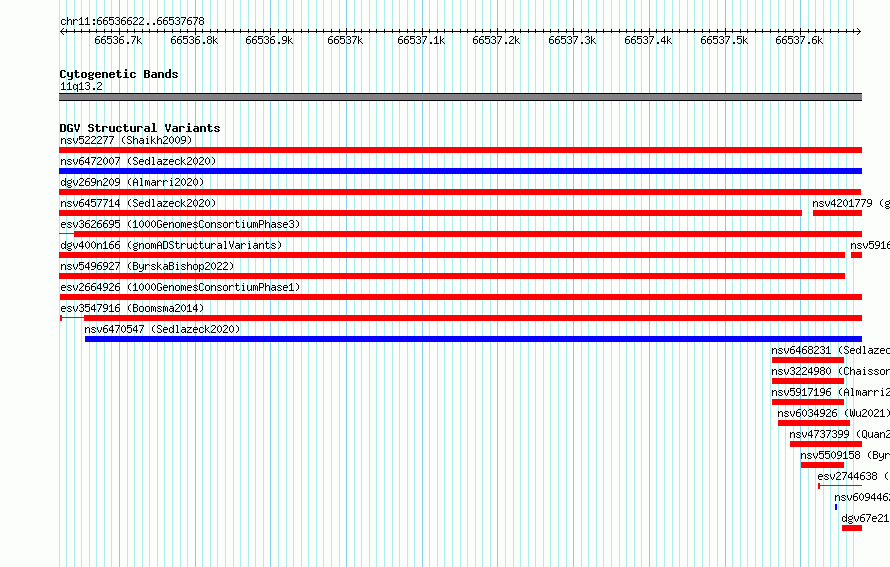Click the red bar beneath nsv4737399
Viewport: 890px width, 567px height.
pos(826,444)
